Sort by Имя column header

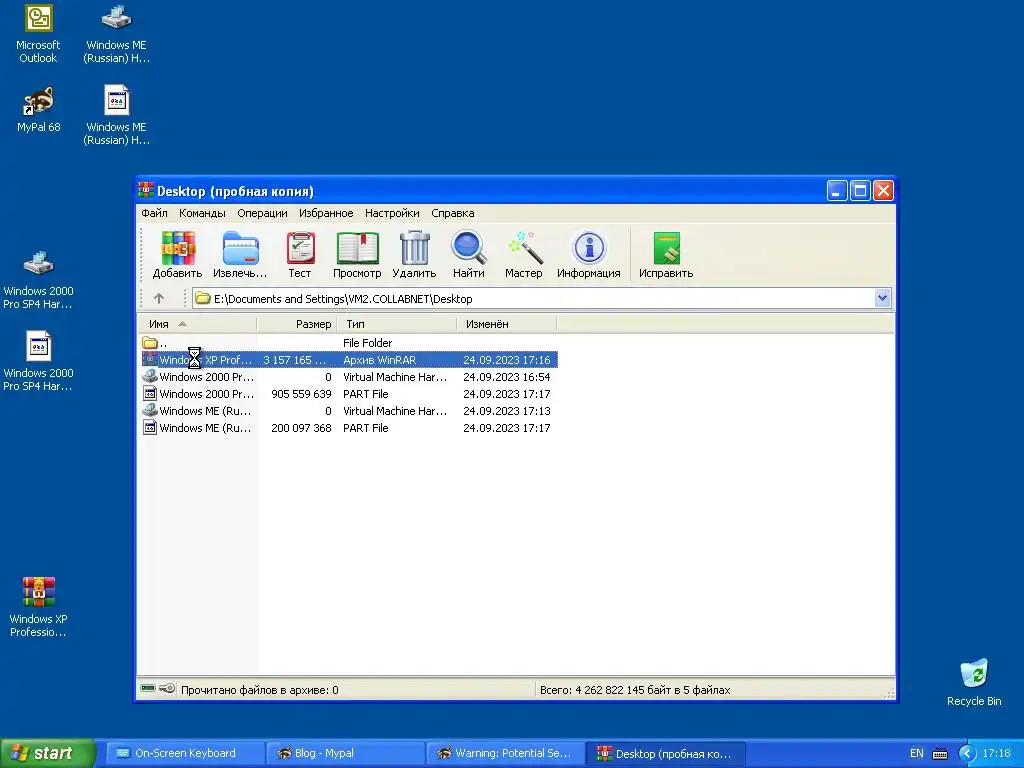[197, 324]
